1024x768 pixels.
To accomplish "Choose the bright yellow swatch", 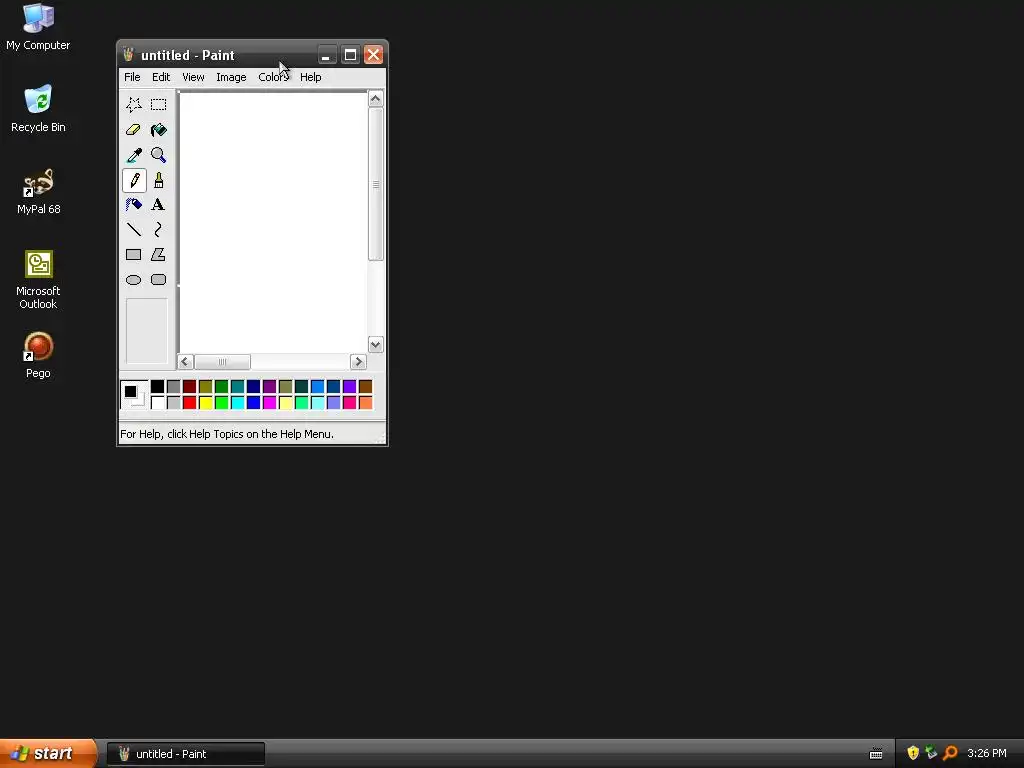I will point(206,402).
